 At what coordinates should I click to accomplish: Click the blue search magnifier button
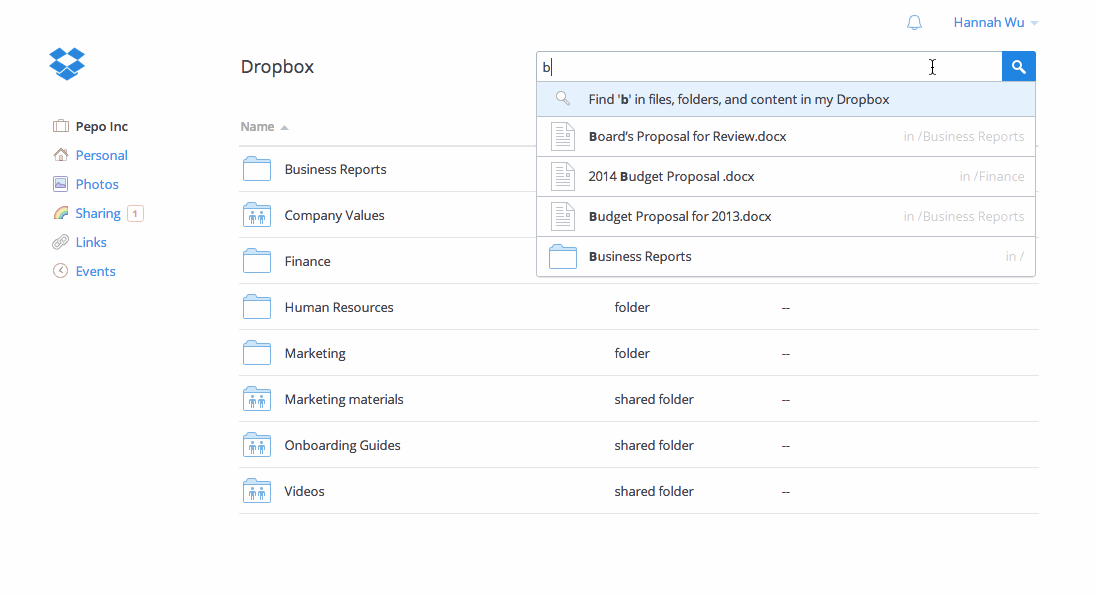click(x=1019, y=67)
